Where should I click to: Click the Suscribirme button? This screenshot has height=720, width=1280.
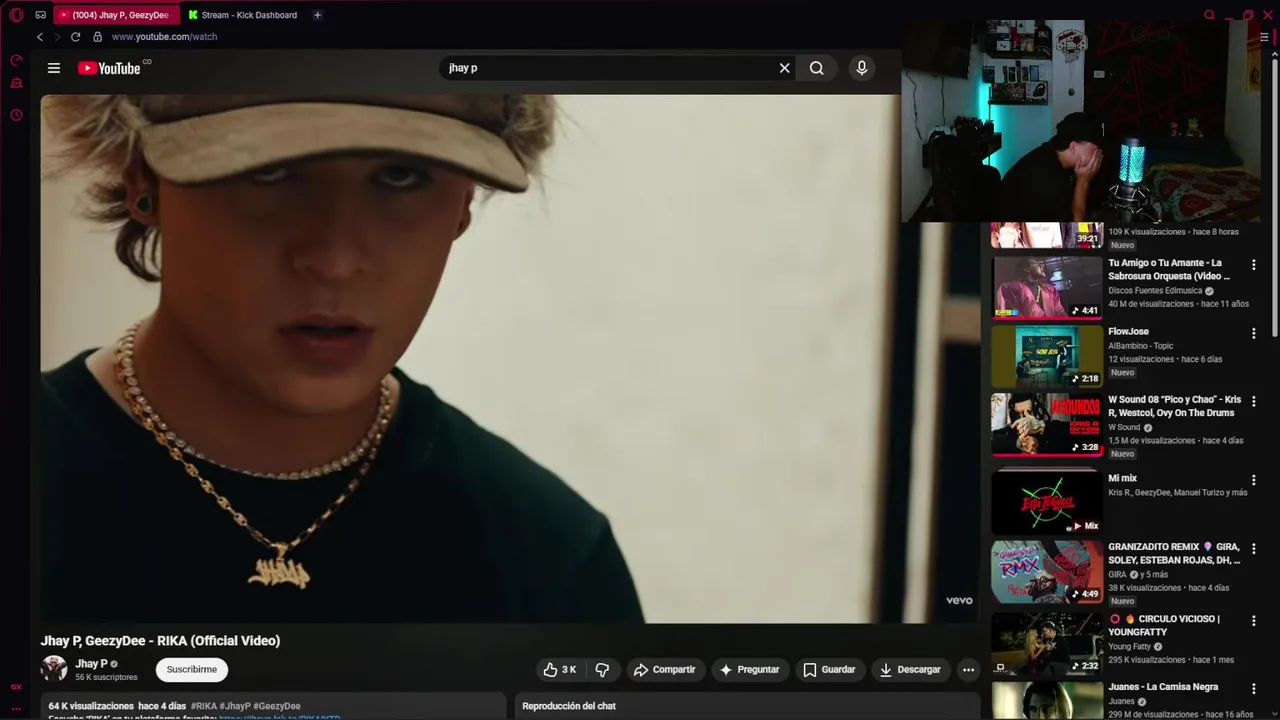tap(192, 670)
